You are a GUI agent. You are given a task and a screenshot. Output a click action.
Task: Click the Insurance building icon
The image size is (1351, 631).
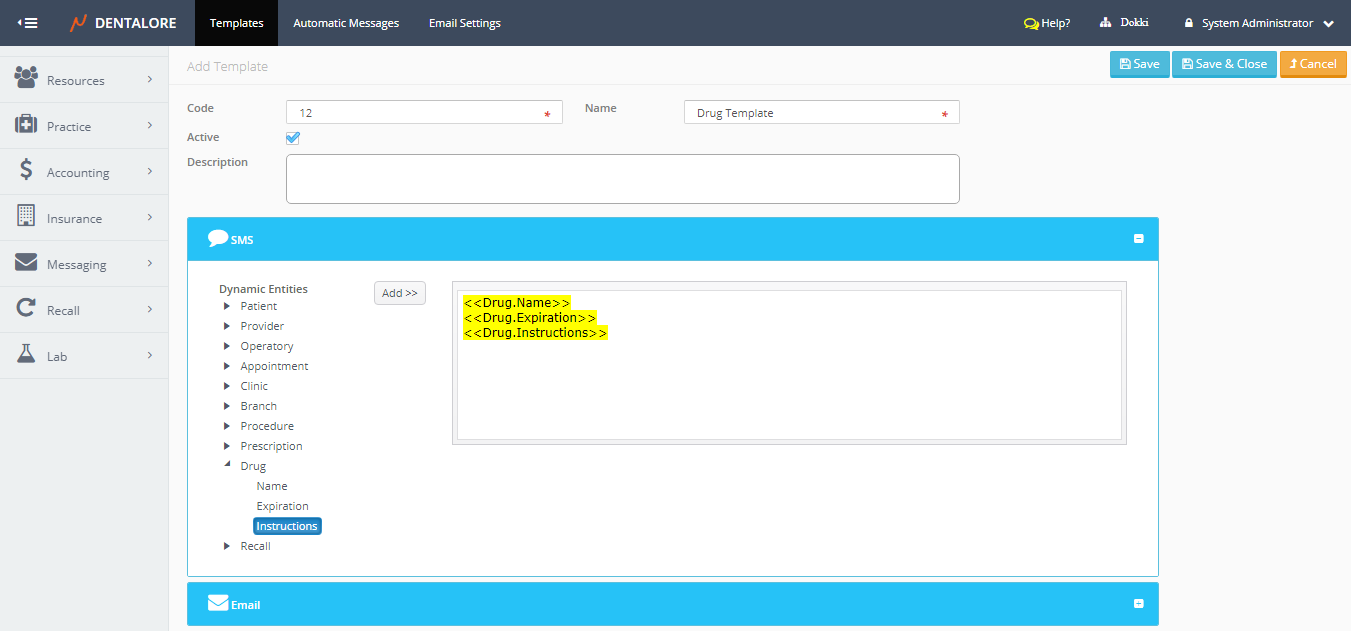click(26, 217)
